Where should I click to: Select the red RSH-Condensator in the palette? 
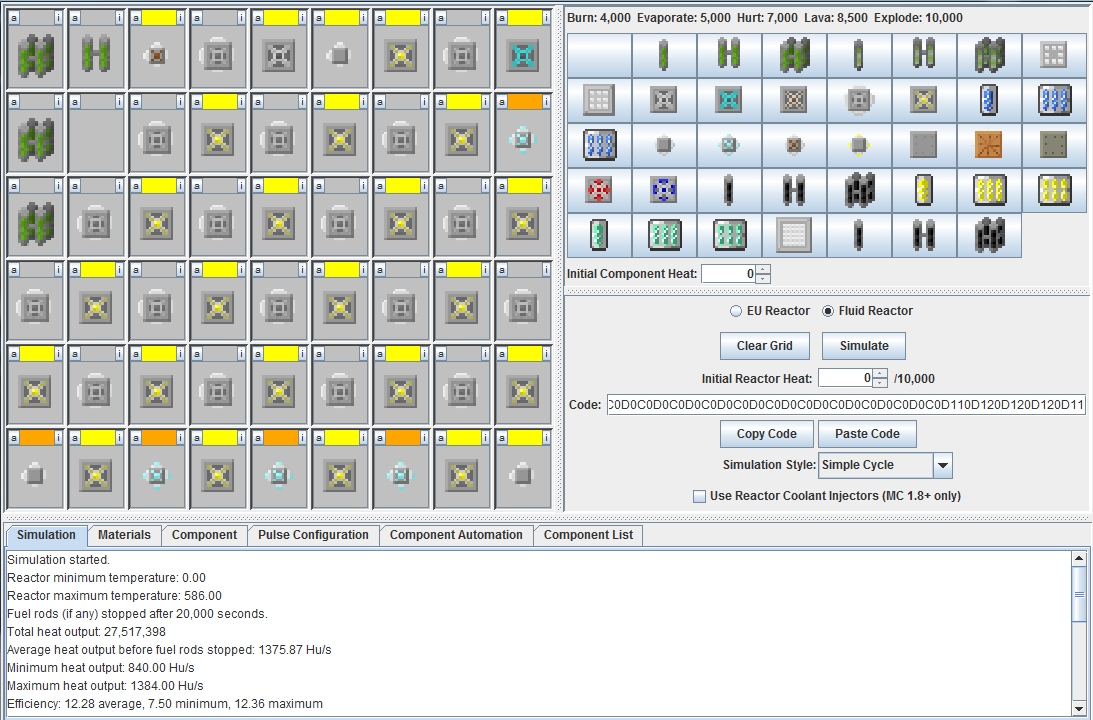599,189
